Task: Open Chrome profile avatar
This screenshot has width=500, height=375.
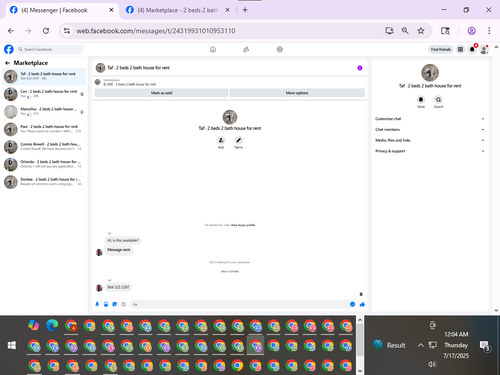Action: point(471,31)
